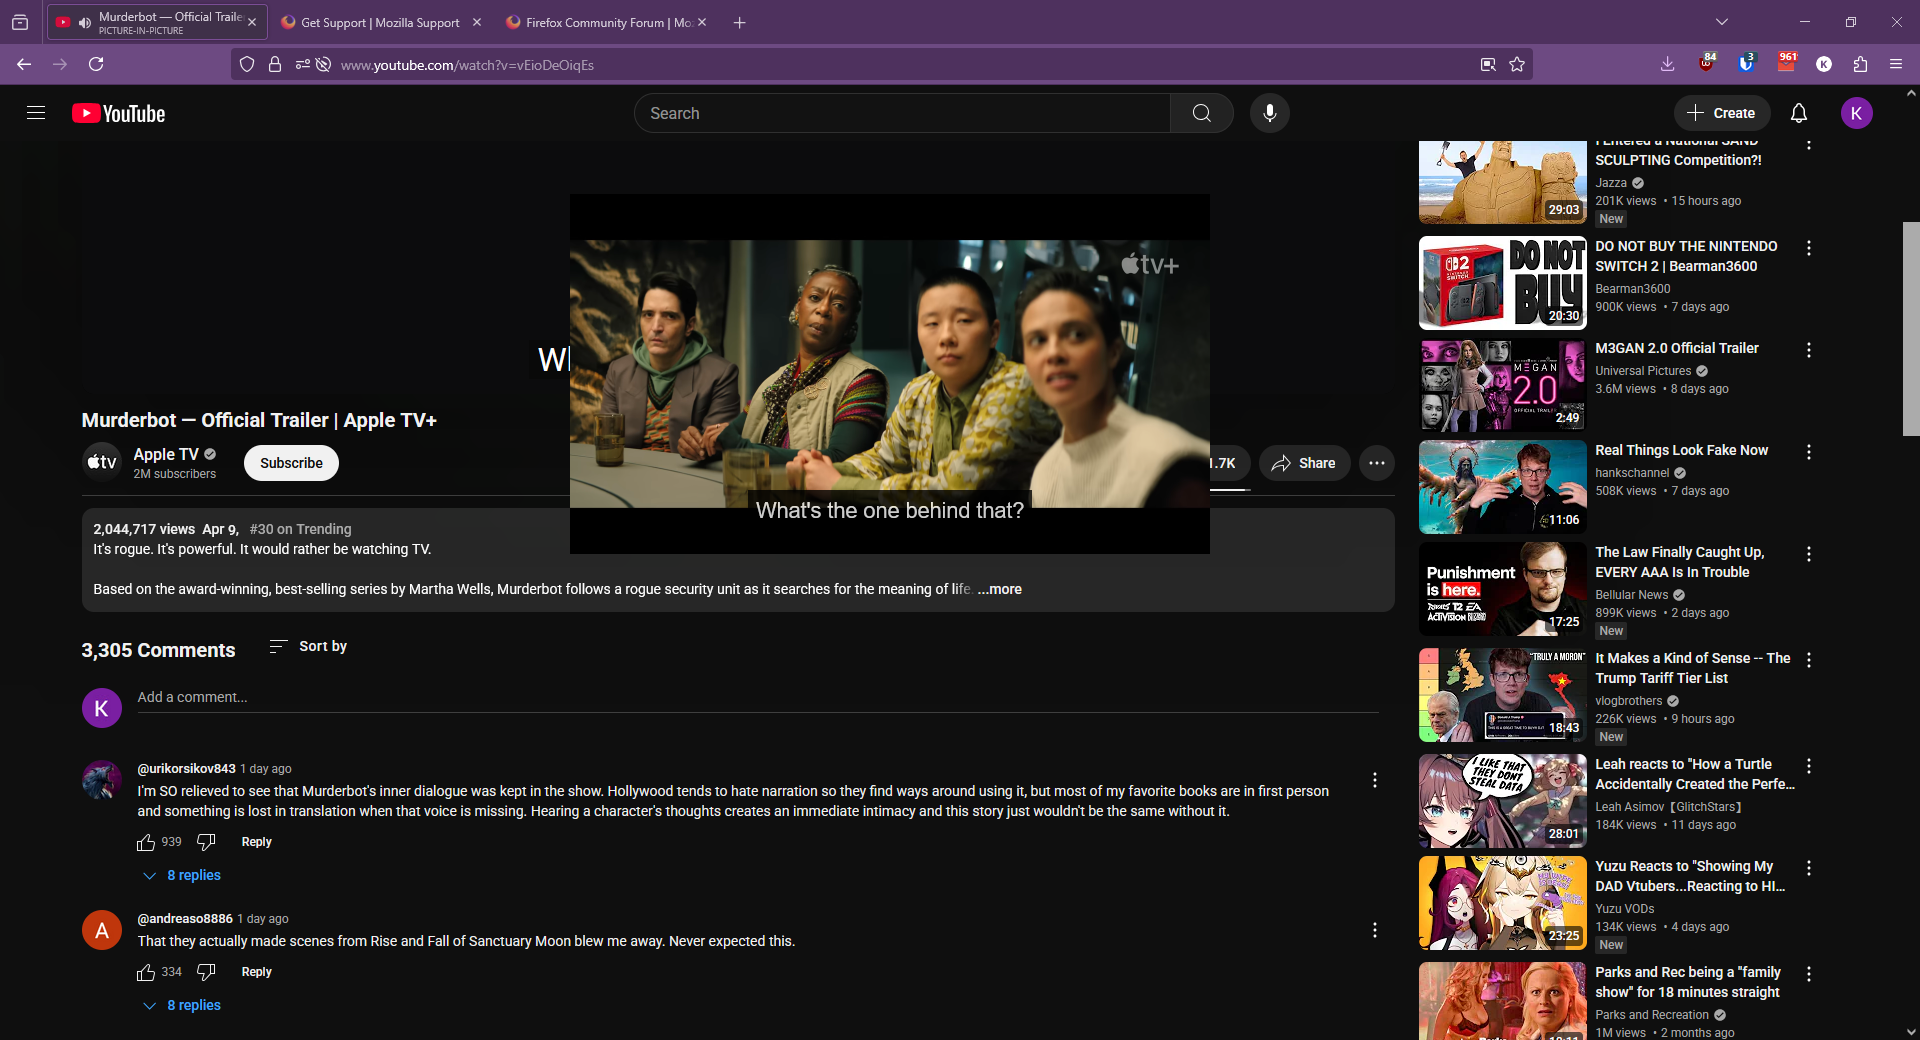Switch to Firefox Community Forum tab
Viewport: 1920px width, 1040px height.
[608, 22]
